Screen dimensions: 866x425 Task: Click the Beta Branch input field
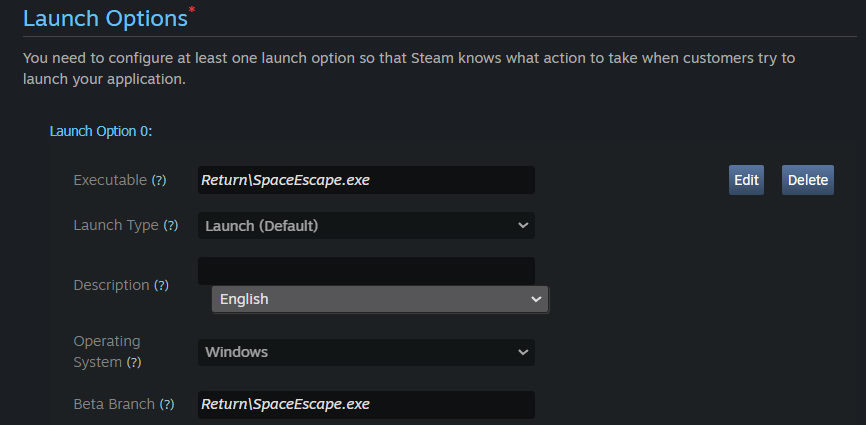[366, 405]
